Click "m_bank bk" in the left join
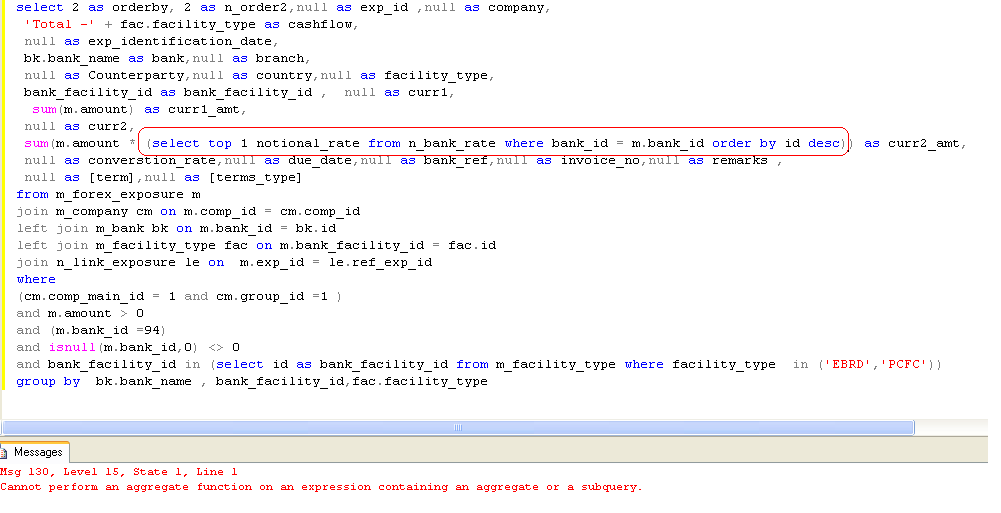Image resolution: width=1001 pixels, height=513 pixels. coord(132,228)
